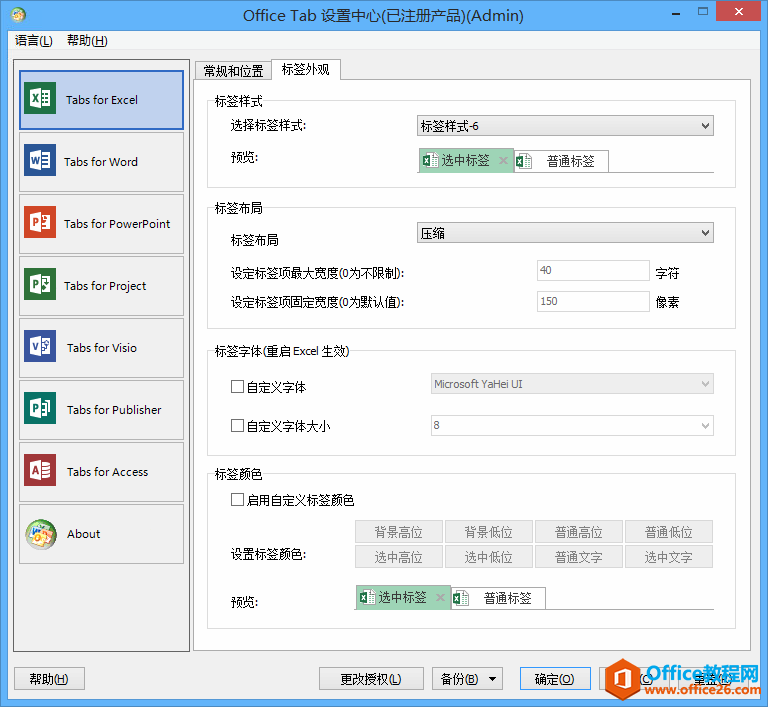Click 选中标签 in color preview
This screenshot has width=768, height=707.
(403, 597)
